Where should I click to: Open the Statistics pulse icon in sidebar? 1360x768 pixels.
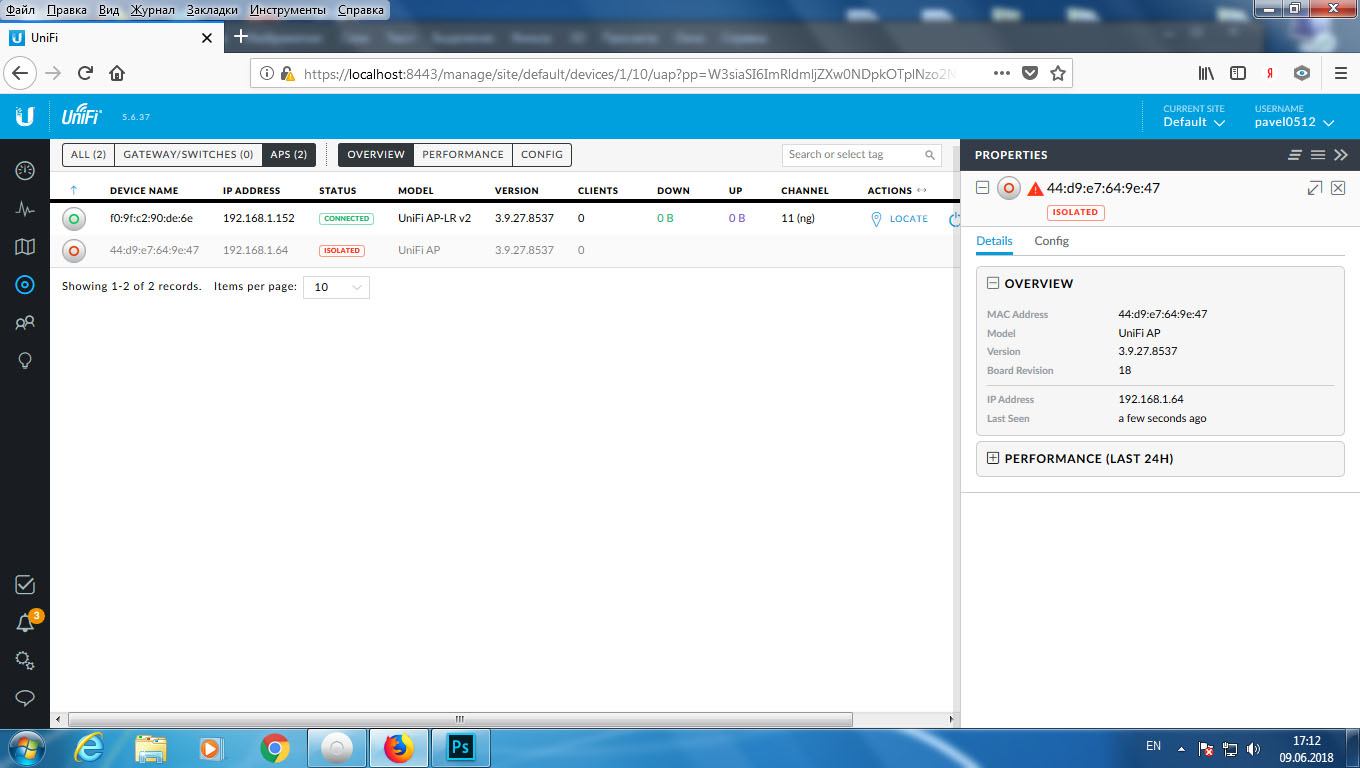click(25, 209)
